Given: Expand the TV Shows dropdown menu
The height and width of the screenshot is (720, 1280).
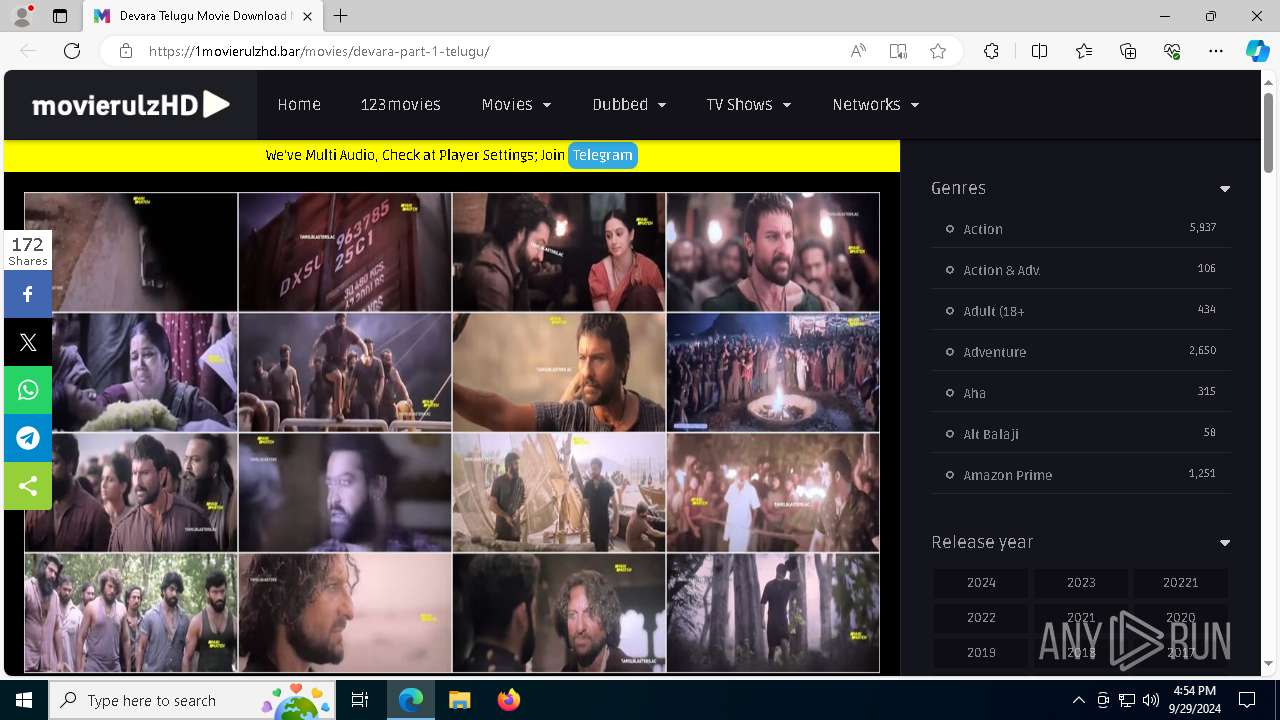Looking at the screenshot, I should (x=749, y=104).
